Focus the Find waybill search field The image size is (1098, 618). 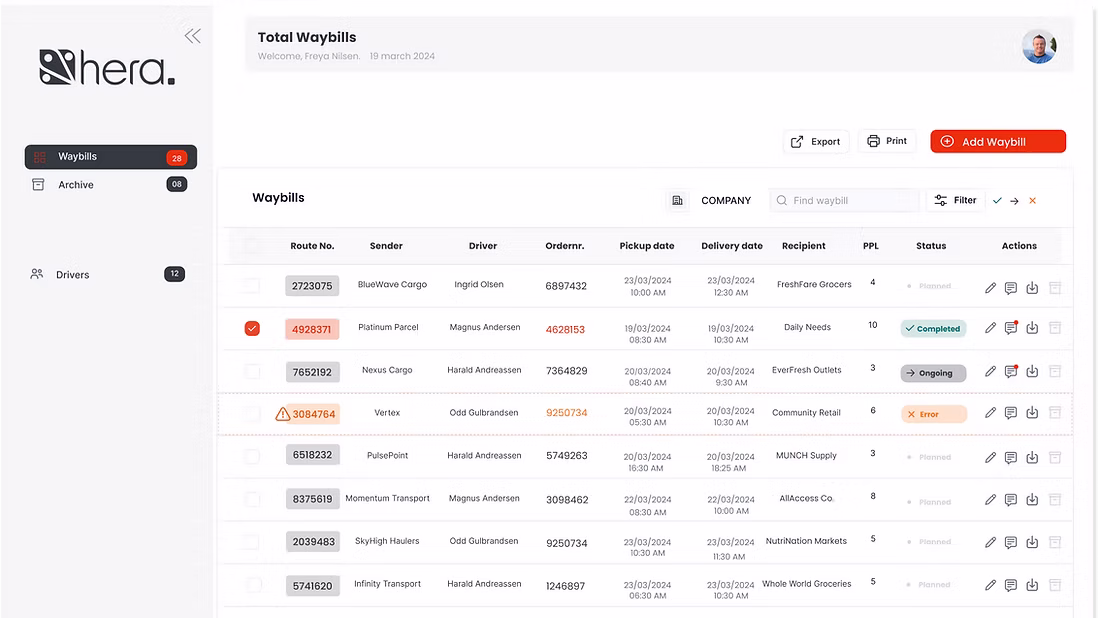click(850, 201)
